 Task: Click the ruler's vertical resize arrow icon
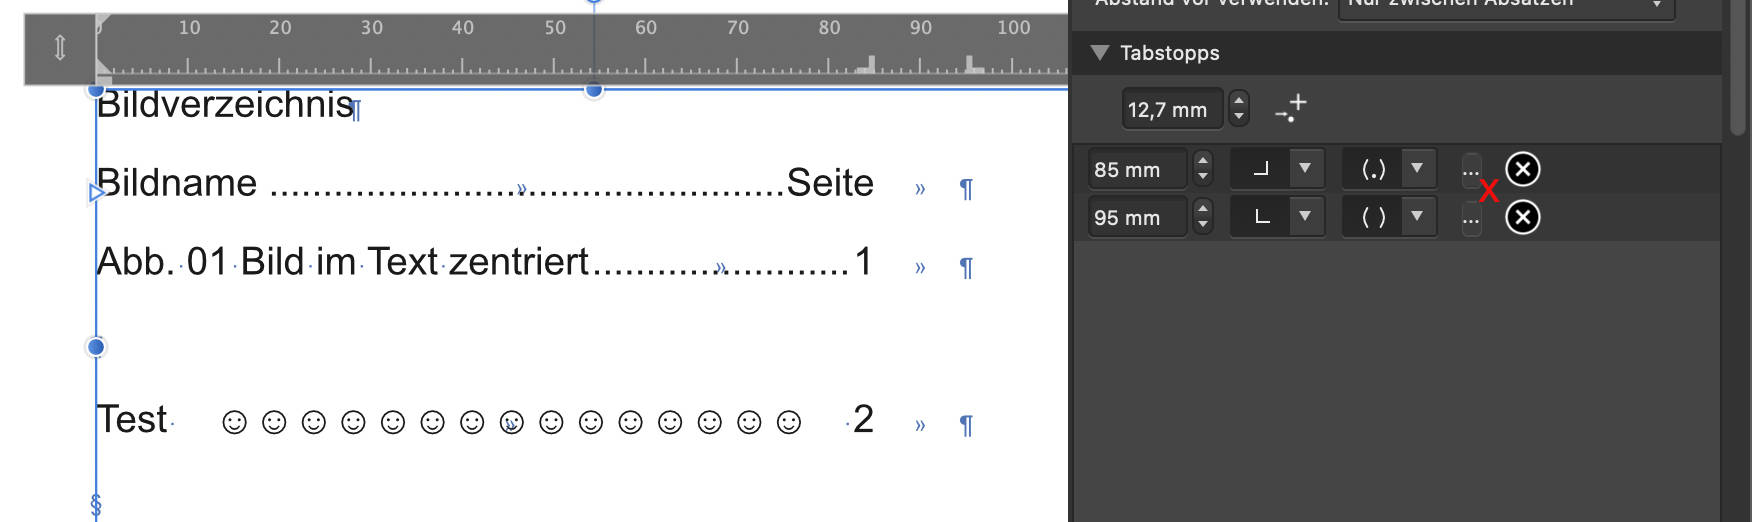(60, 47)
